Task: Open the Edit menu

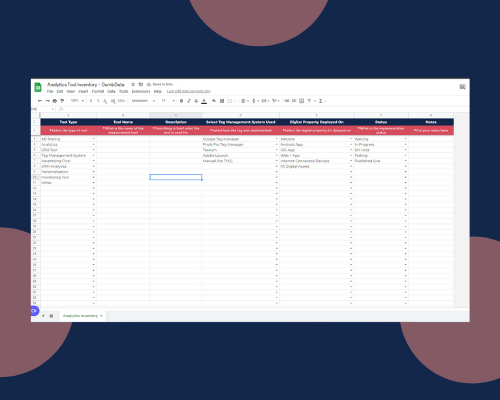Action: point(60,91)
